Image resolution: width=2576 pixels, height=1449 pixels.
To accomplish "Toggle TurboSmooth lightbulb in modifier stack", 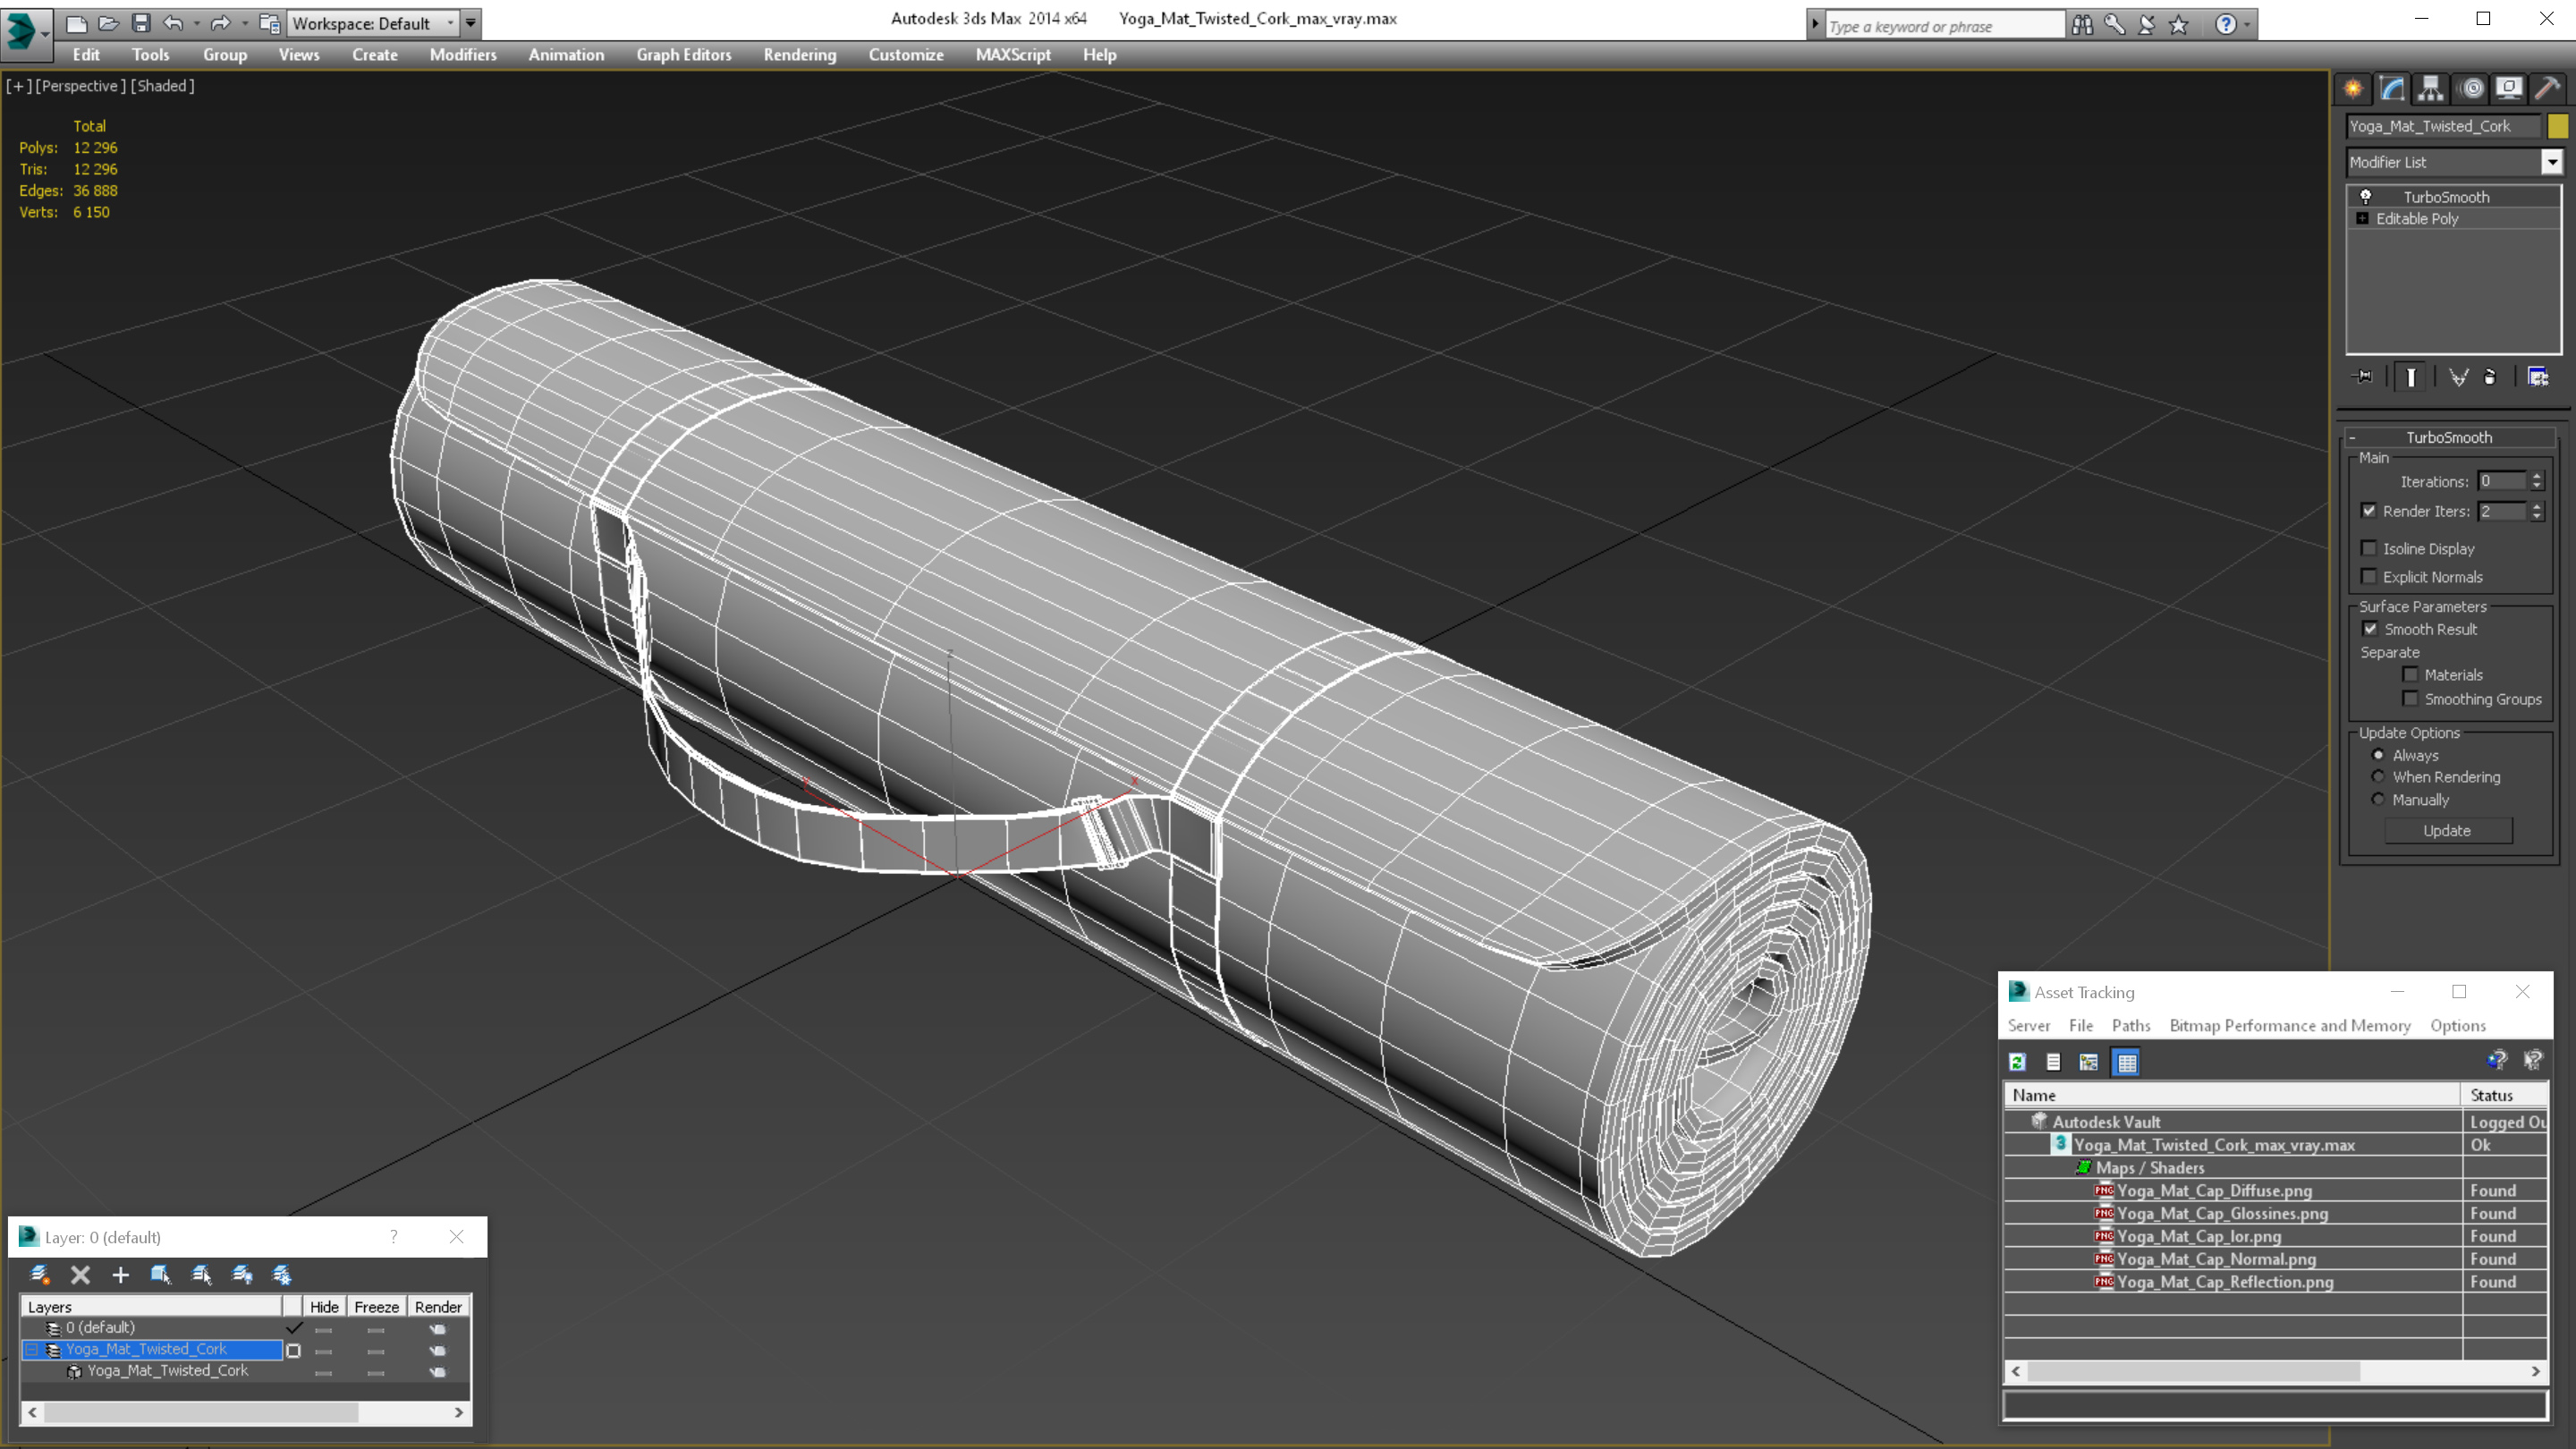I will click(x=2365, y=197).
